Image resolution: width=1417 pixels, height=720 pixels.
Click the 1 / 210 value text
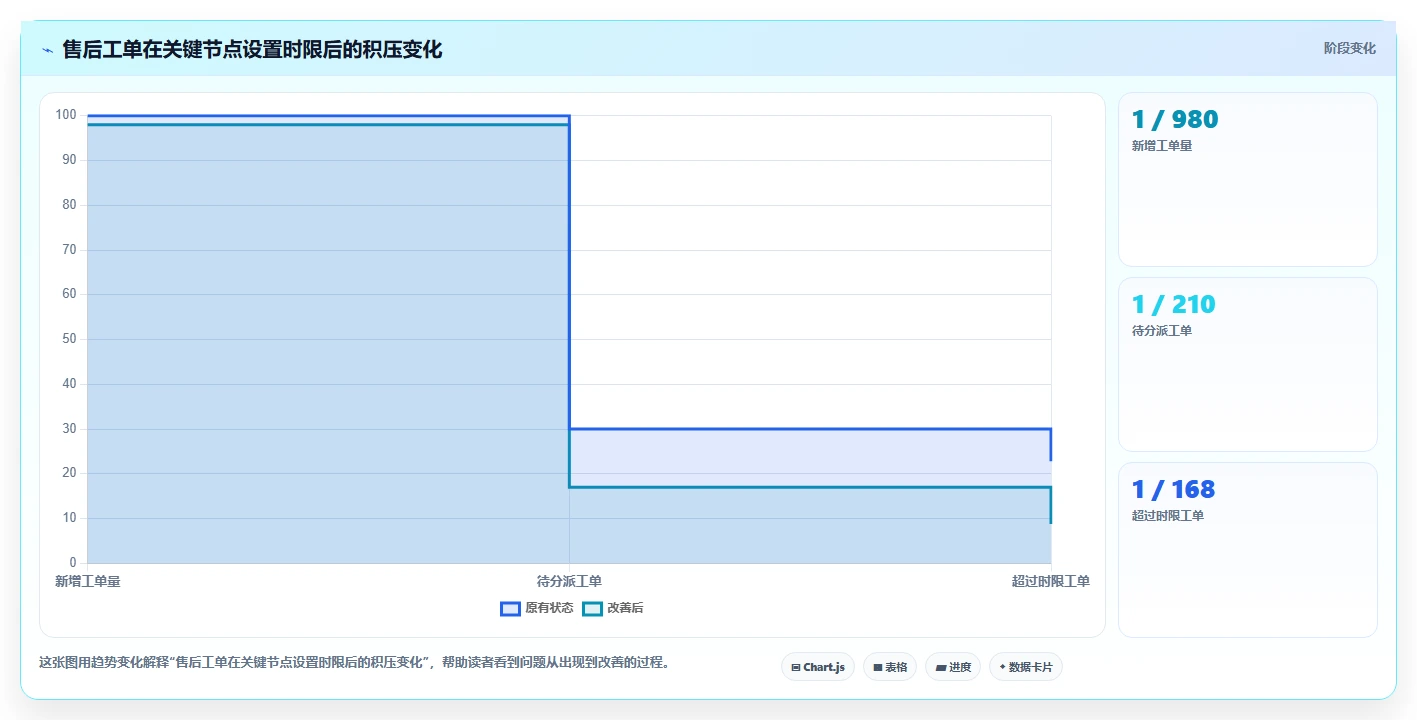coord(1173,304)
